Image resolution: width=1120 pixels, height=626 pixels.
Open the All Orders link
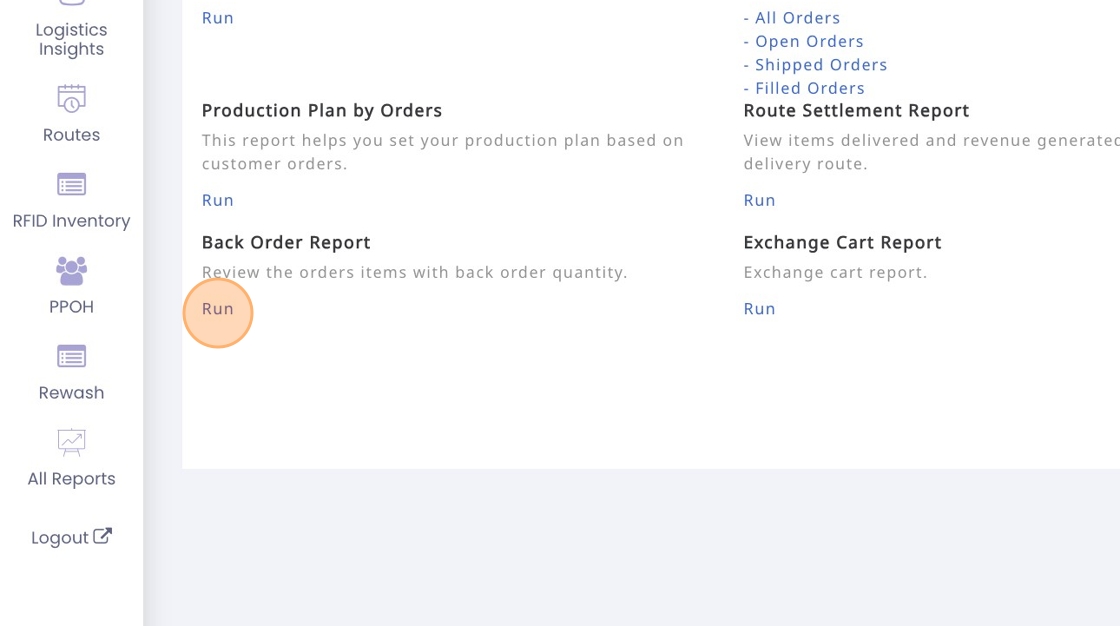[797, 18]
